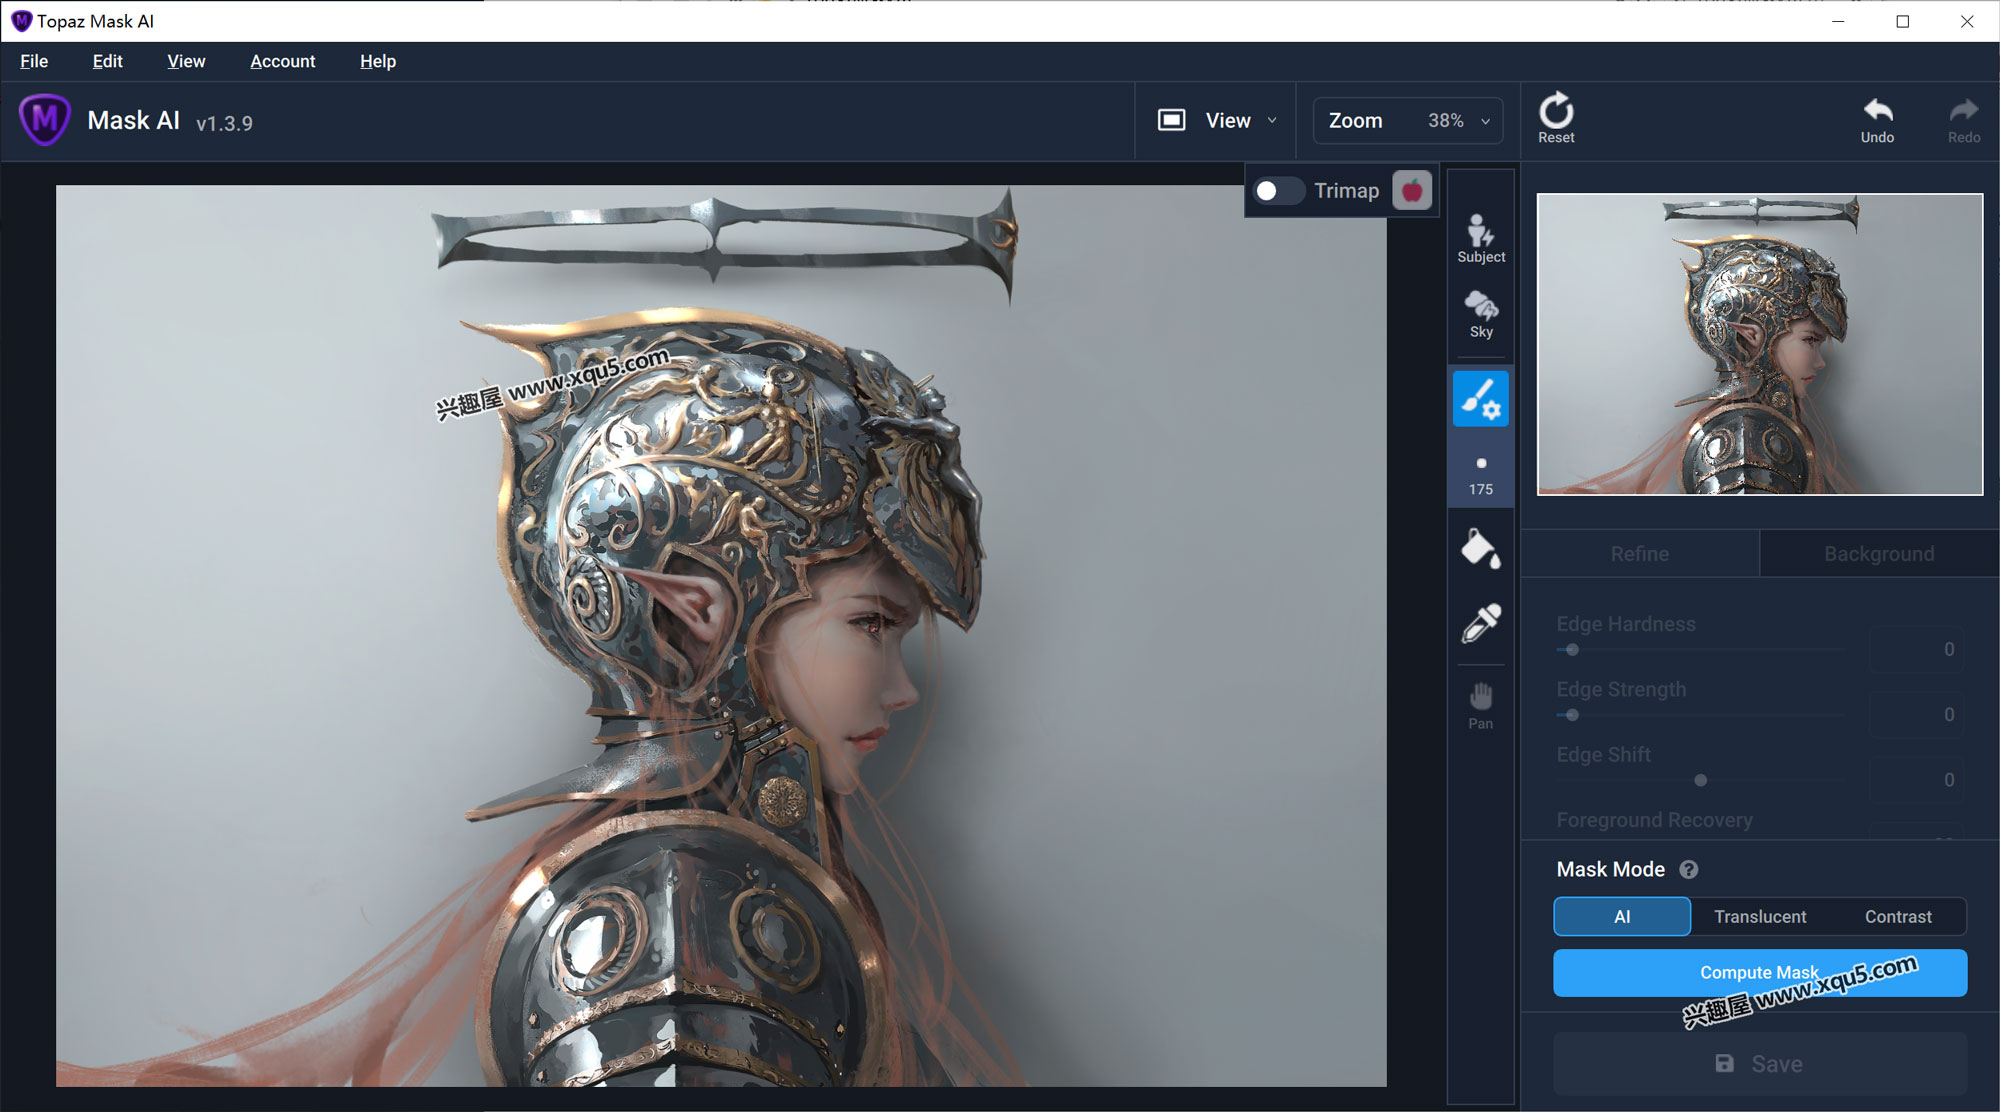The height and width of the screenshot is (1112, 2000).
Task: Click the Mask AI purple logo
Action: click(x=45, y=120)
